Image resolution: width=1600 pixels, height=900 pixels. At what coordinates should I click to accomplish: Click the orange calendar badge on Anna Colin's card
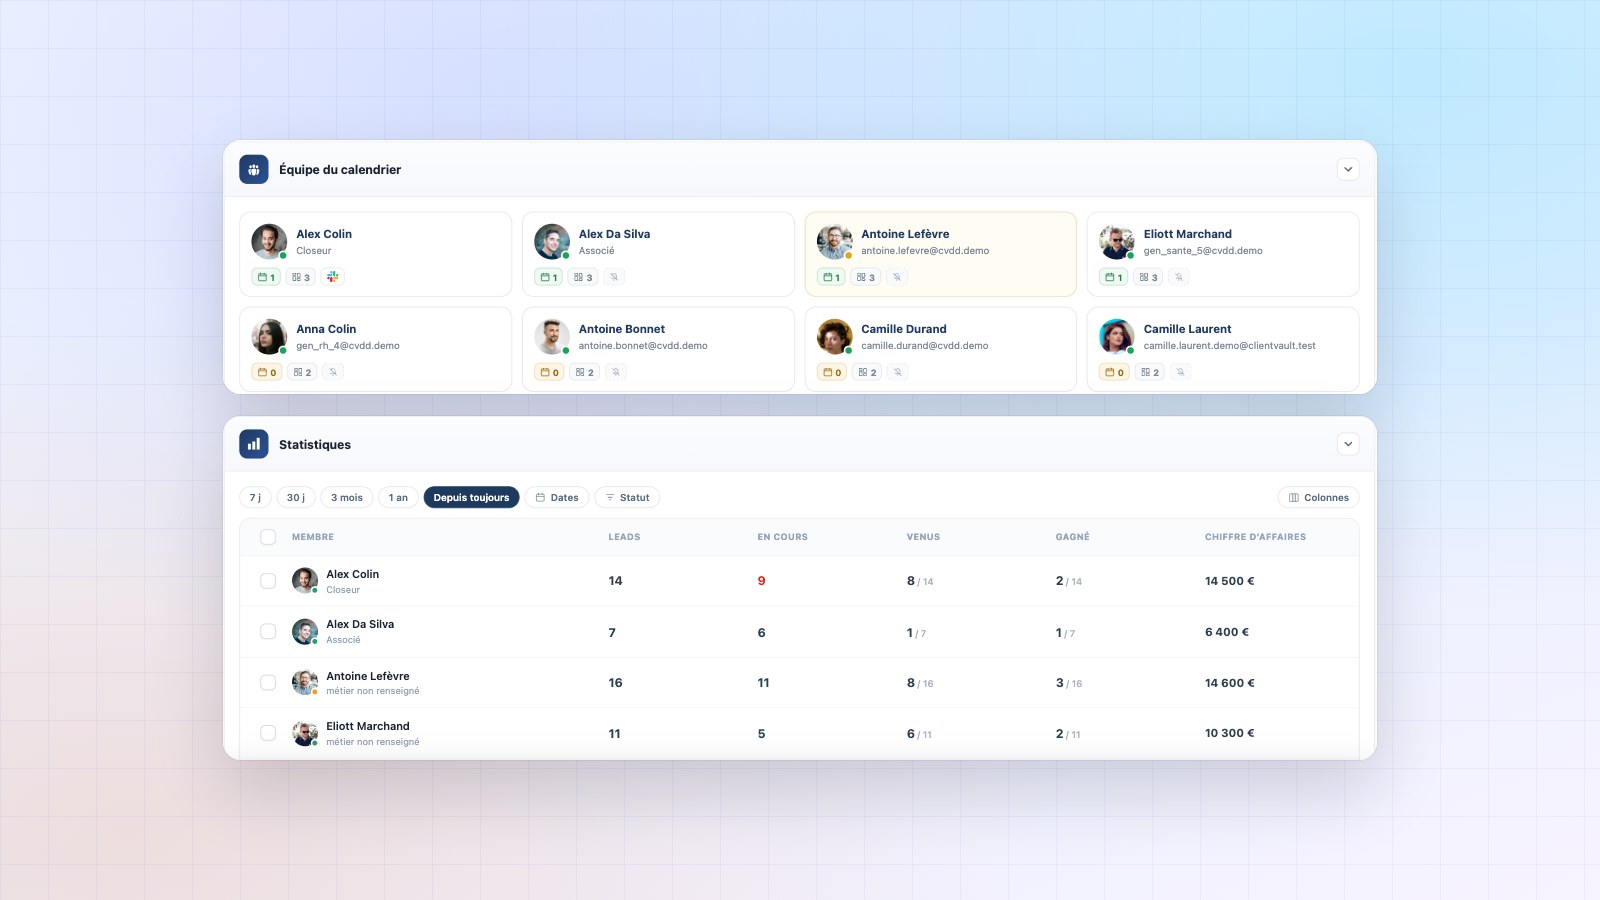[x=267, y=372]
